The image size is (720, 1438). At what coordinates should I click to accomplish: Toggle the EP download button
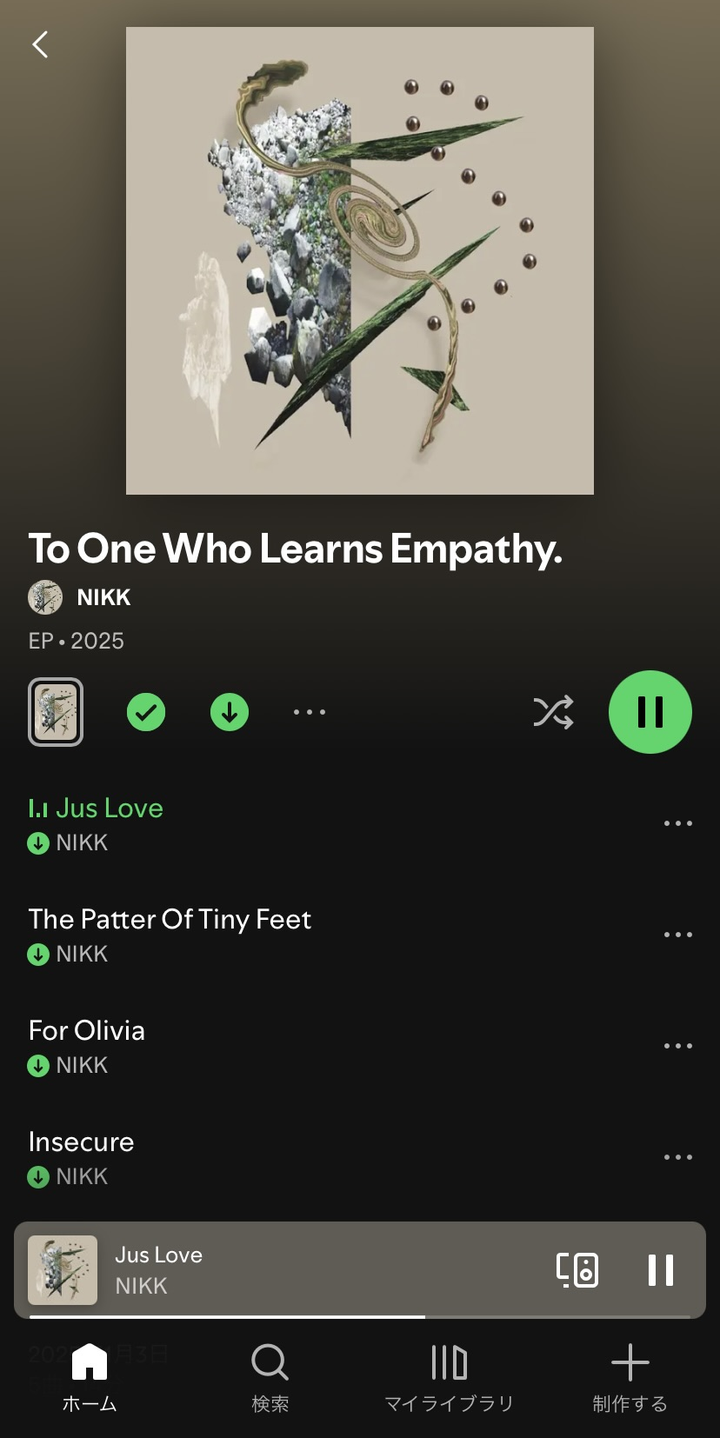coord(229,712)
